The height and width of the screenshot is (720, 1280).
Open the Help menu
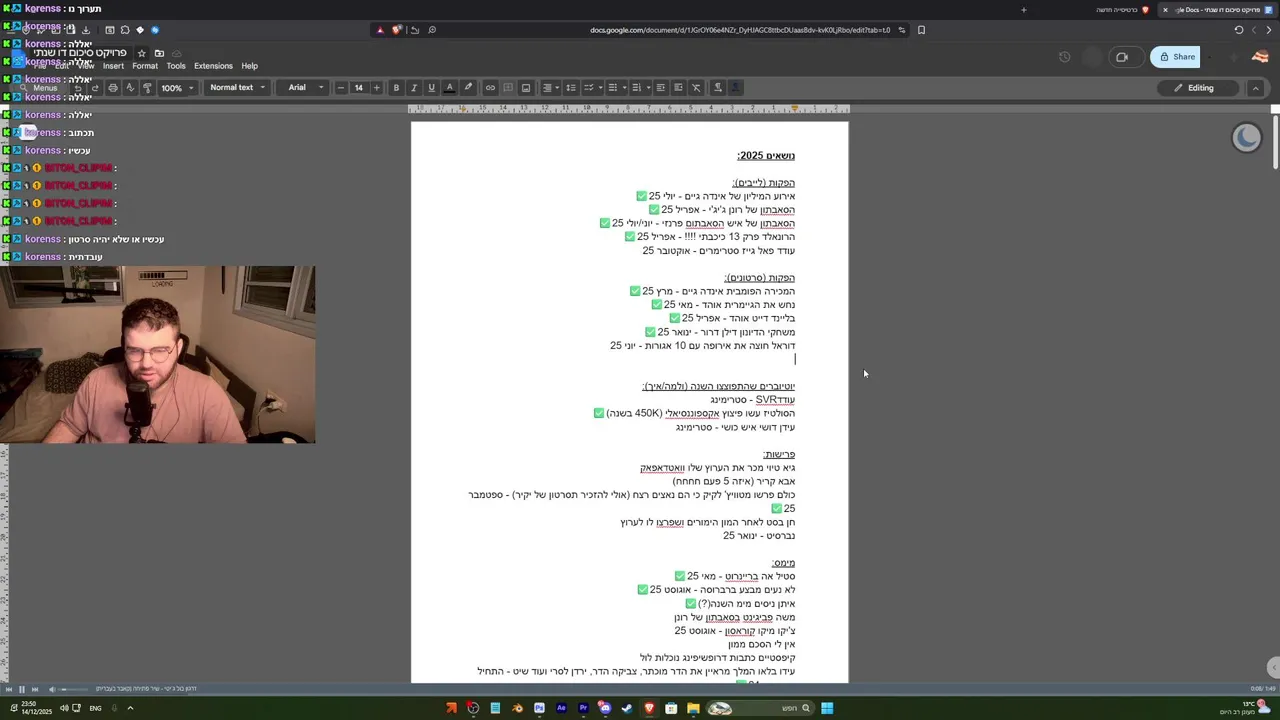coord(249,66)
